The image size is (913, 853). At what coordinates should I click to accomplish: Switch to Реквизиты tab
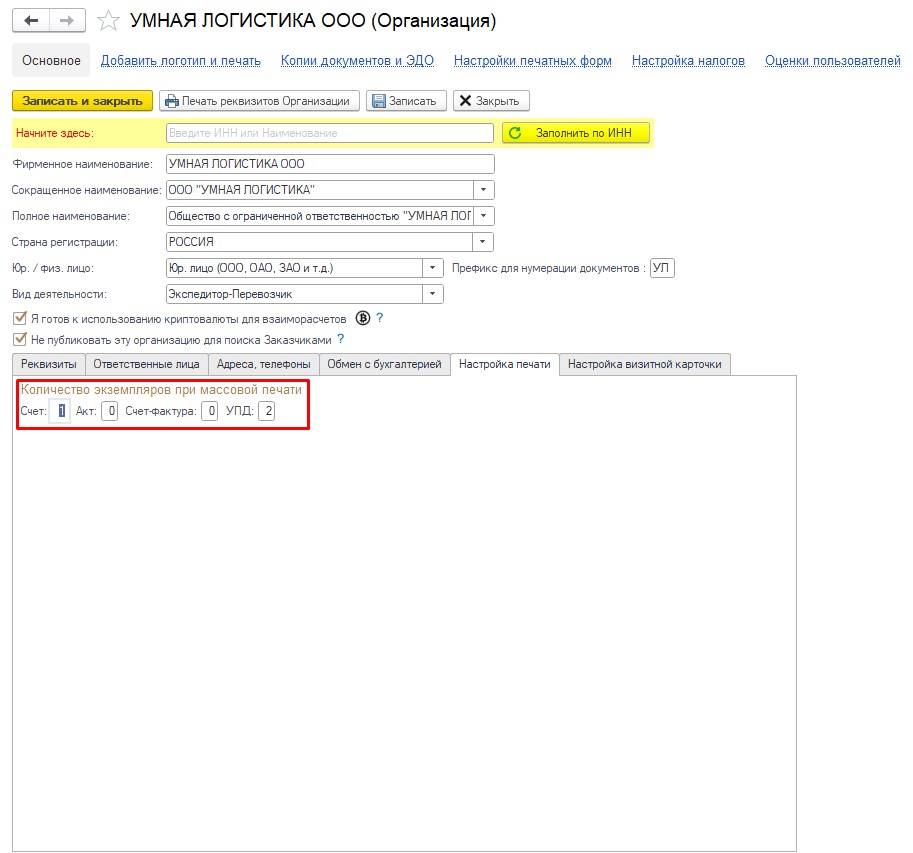click(49, 364)
